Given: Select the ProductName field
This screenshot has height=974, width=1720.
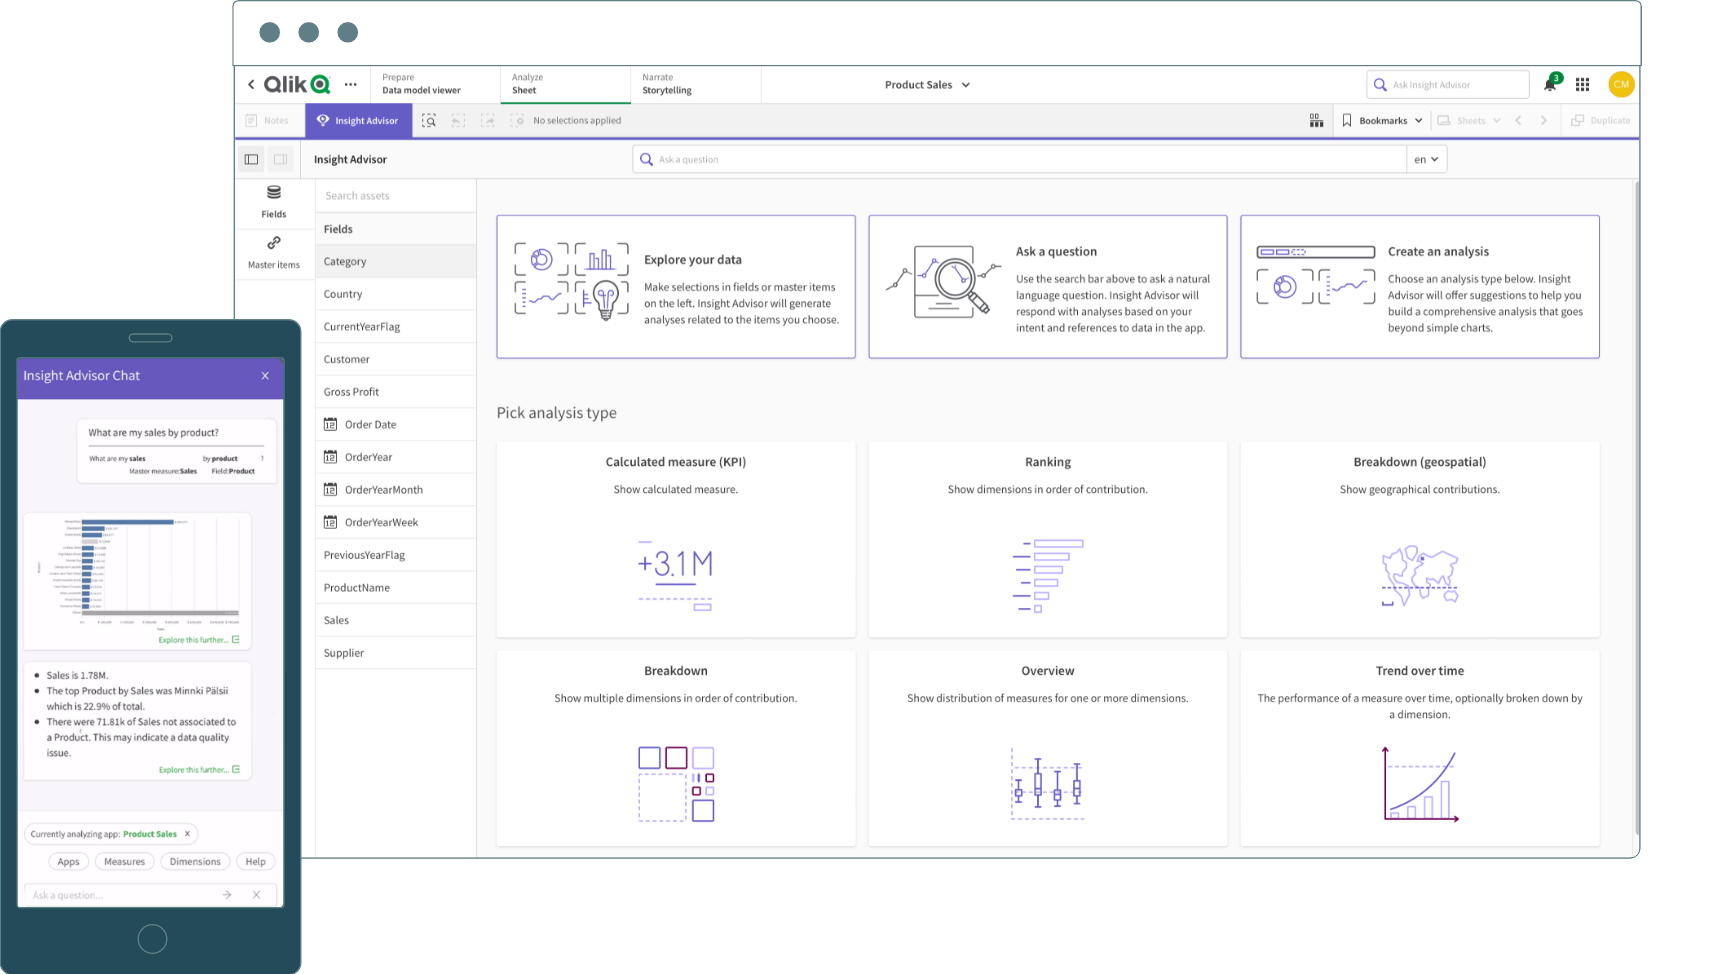Looking at the screenshot, I should pyautogui.click(x=396, y=588).
